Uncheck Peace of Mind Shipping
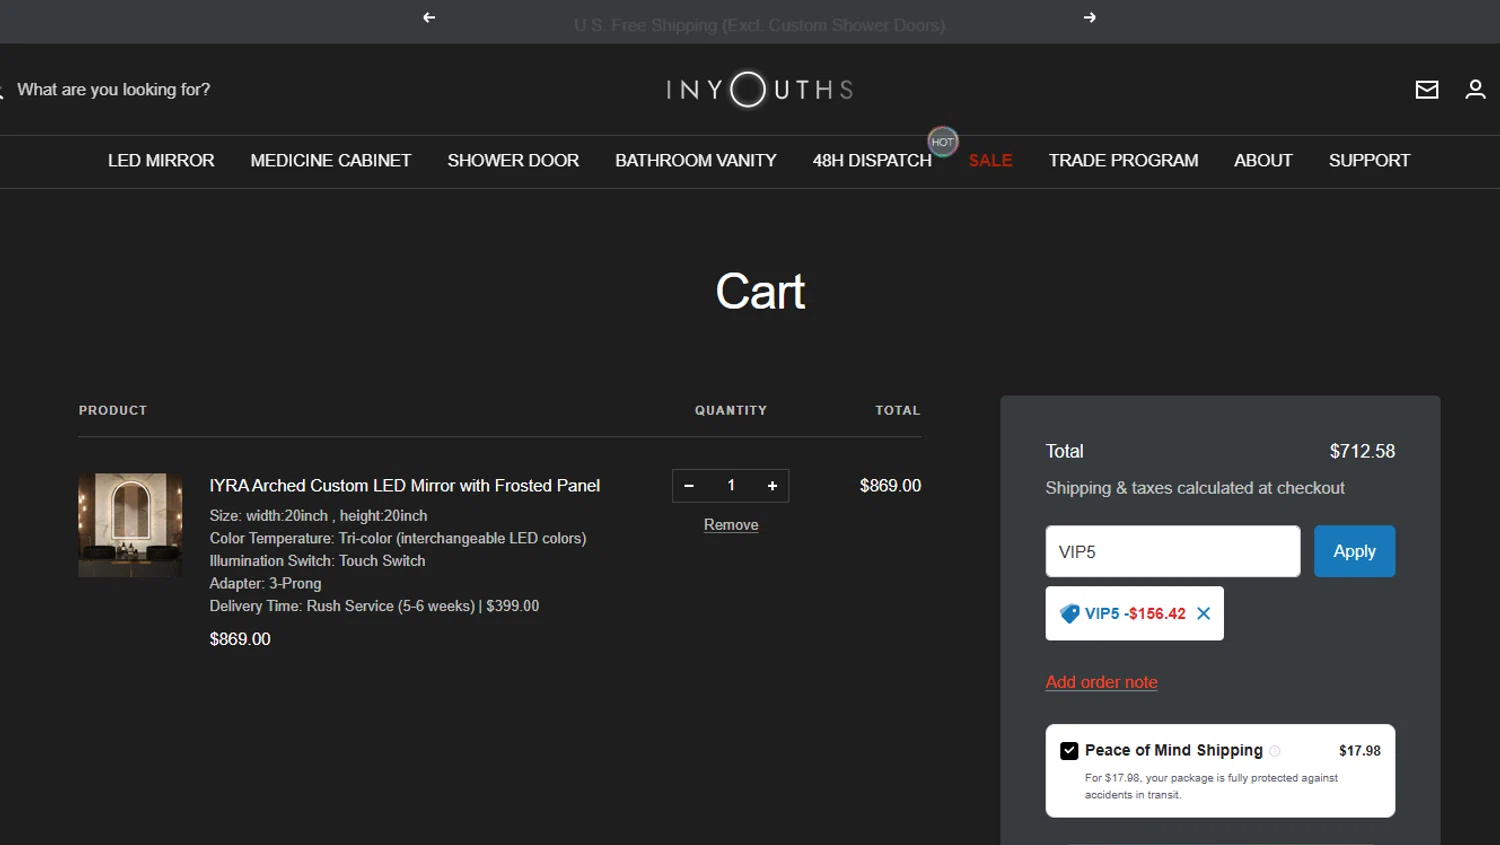The width and height of the screenshot is (1500, 845). pos(1069,751)
